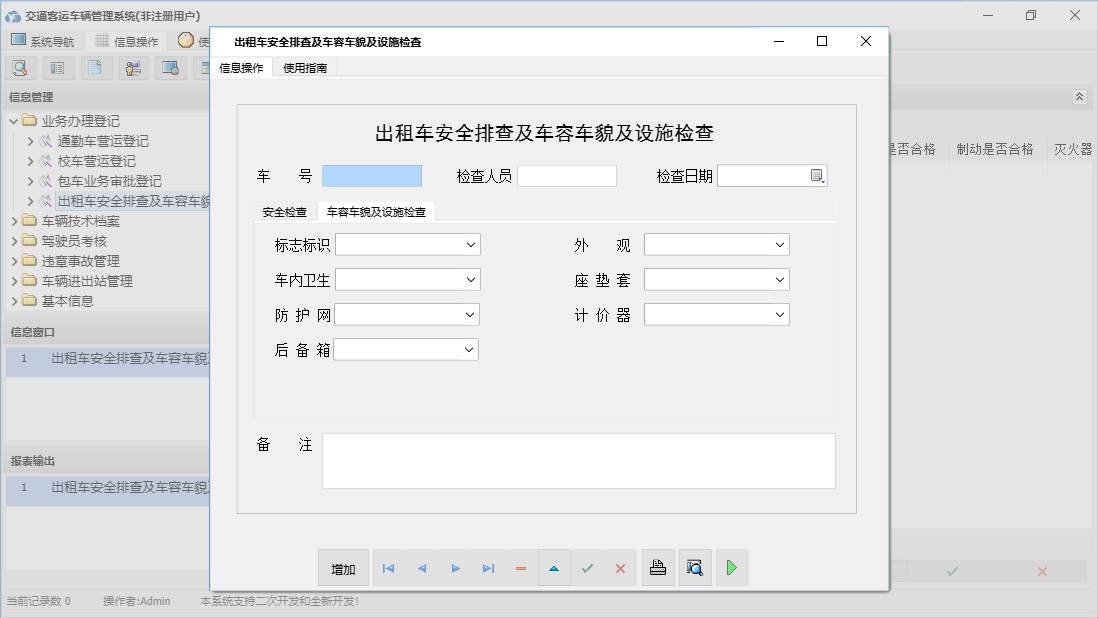
Task: Click the red X cancel edit icon
Action: click(x=620, y=568)
